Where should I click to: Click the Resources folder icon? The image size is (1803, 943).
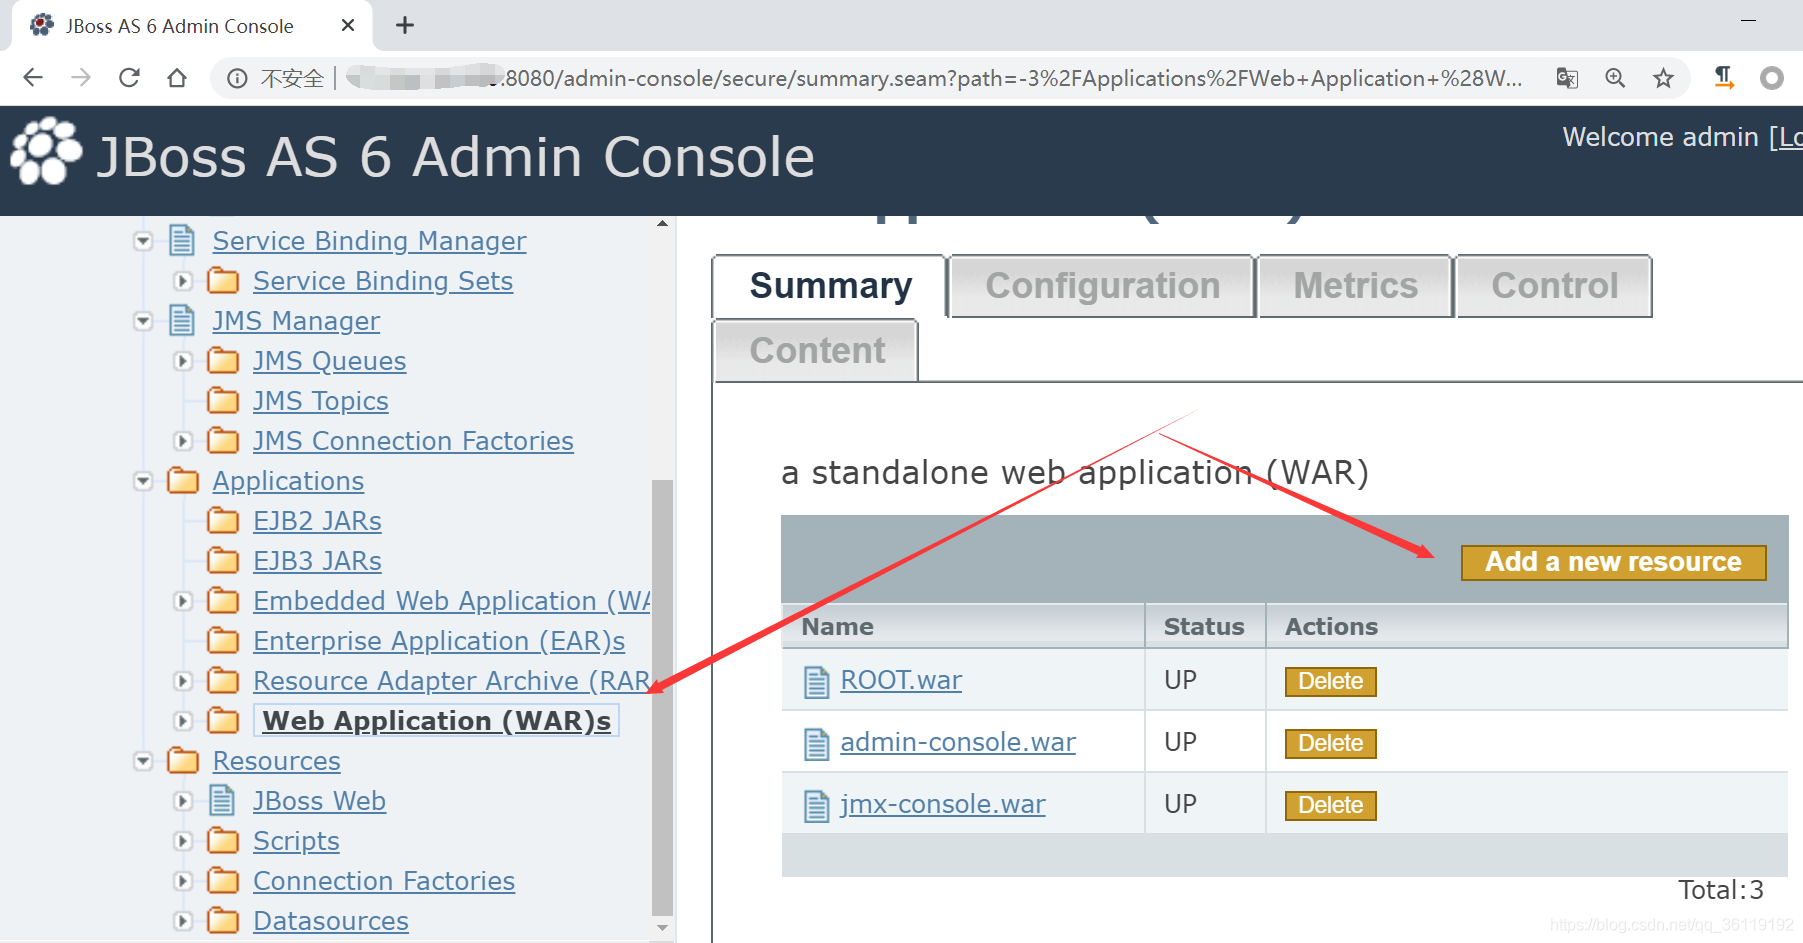pos(183,760)
